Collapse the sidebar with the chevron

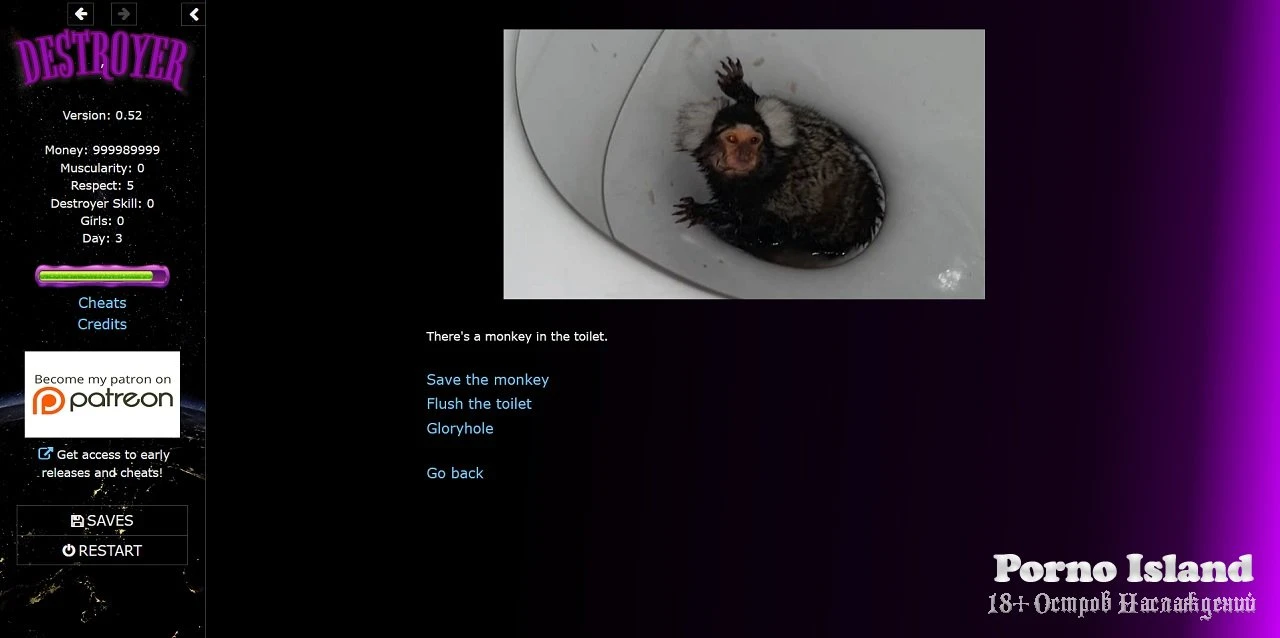tap(194, 14)
